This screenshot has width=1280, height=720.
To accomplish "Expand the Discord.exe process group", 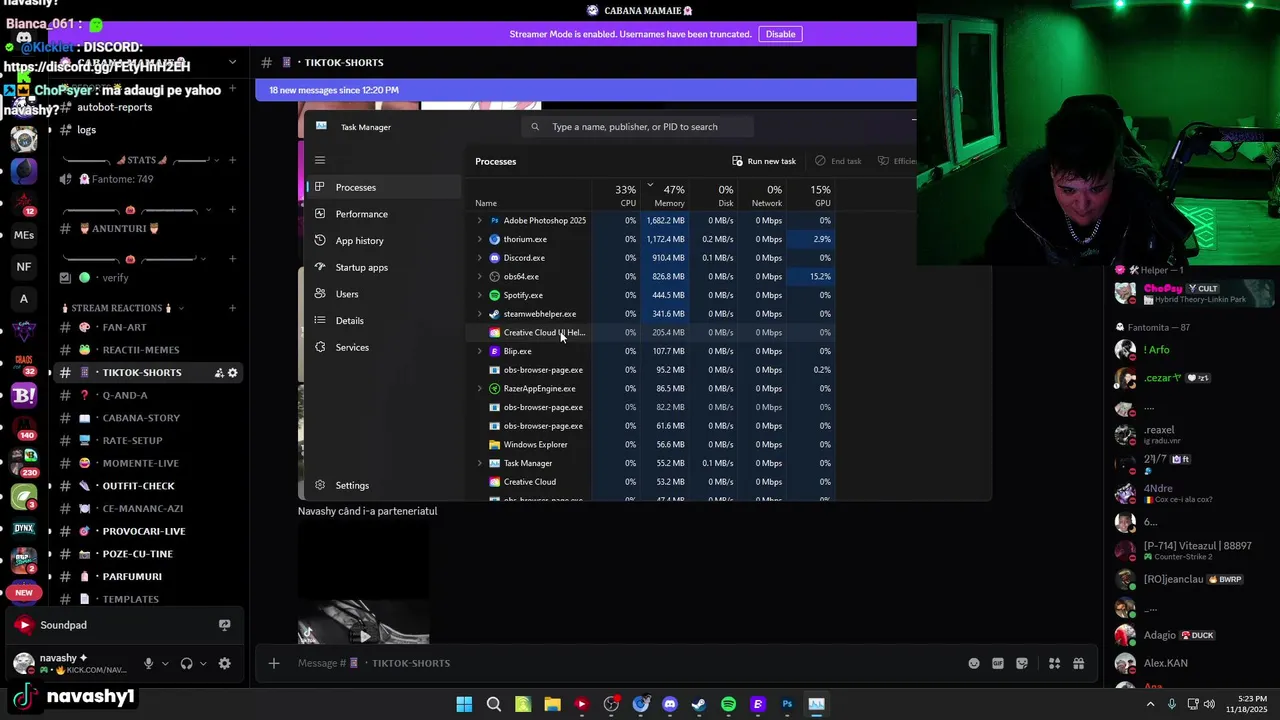I will click(479, 258).
